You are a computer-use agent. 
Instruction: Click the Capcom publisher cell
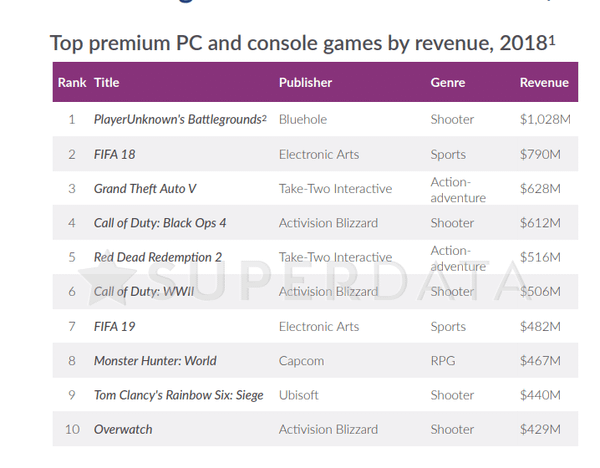pos(302,361)
